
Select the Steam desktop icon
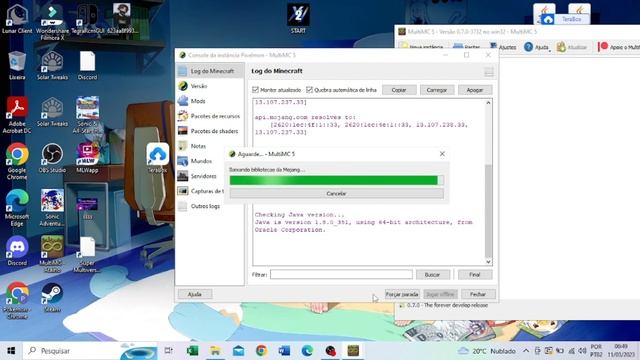[x=52, y=298]
